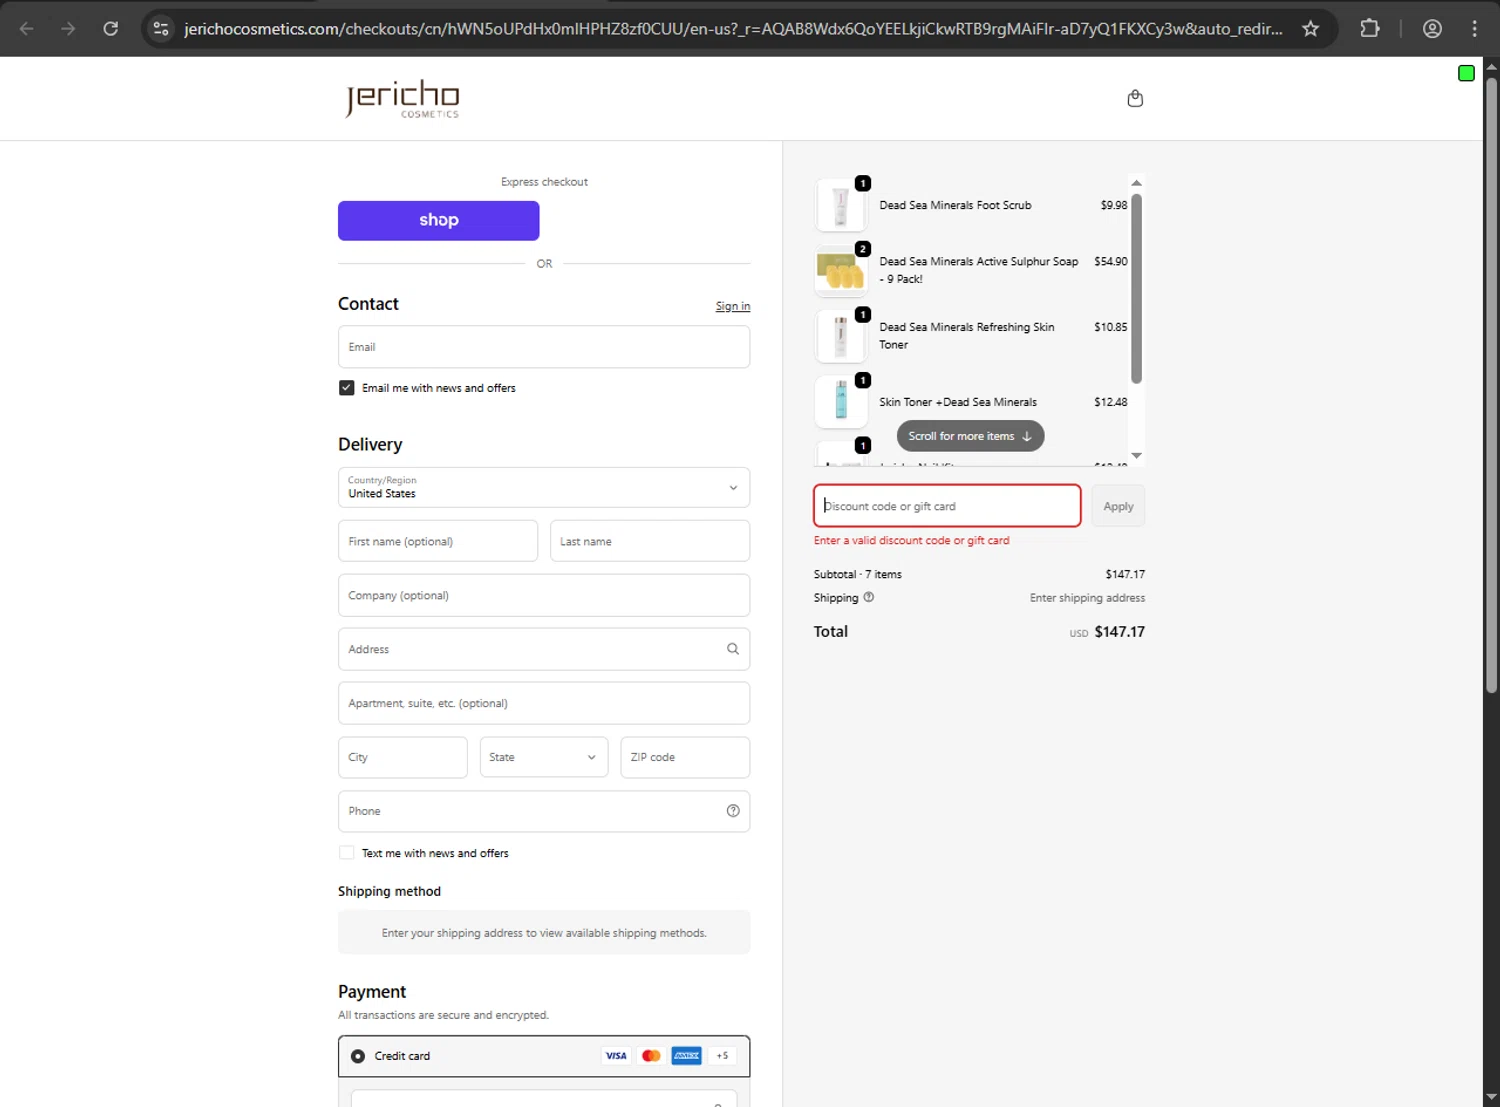Click the address search magnifier icon
1500x1107 pixels.
(x=733, y=649)
